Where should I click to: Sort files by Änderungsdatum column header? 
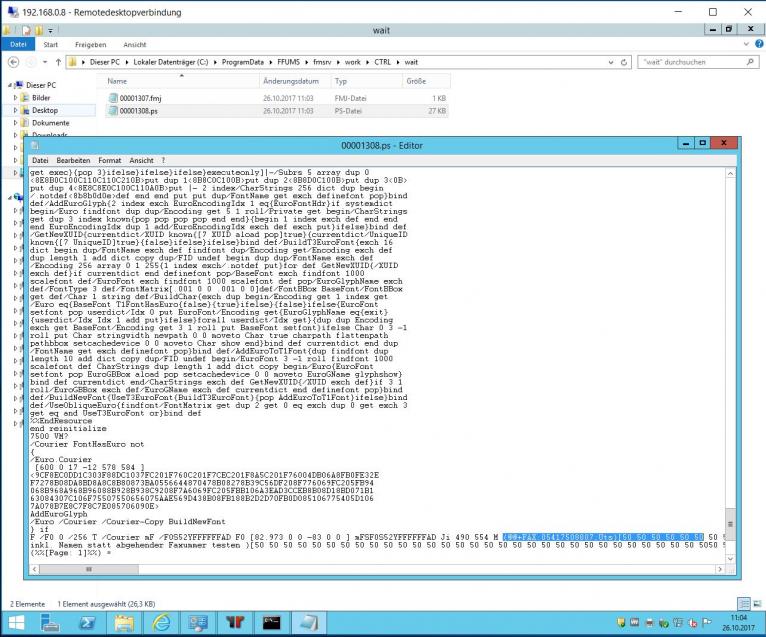(290, 81)
